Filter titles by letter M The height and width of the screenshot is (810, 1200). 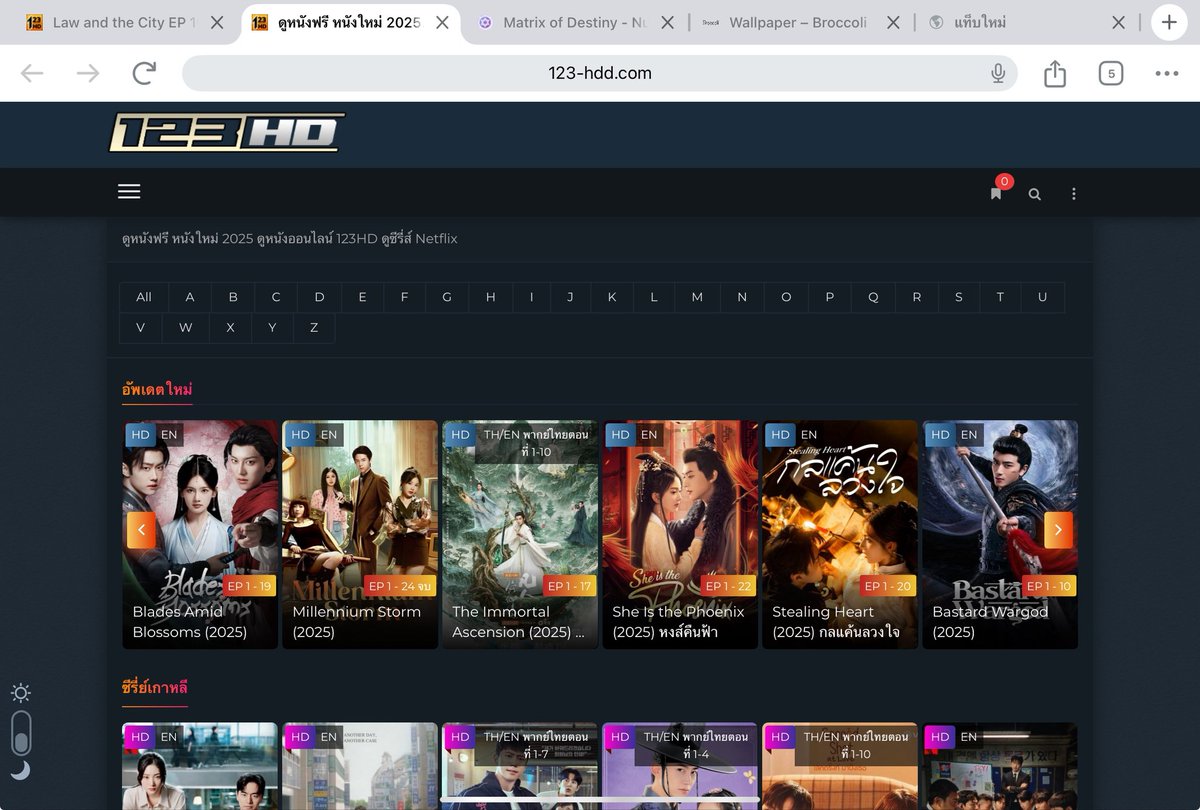(697, 297)
